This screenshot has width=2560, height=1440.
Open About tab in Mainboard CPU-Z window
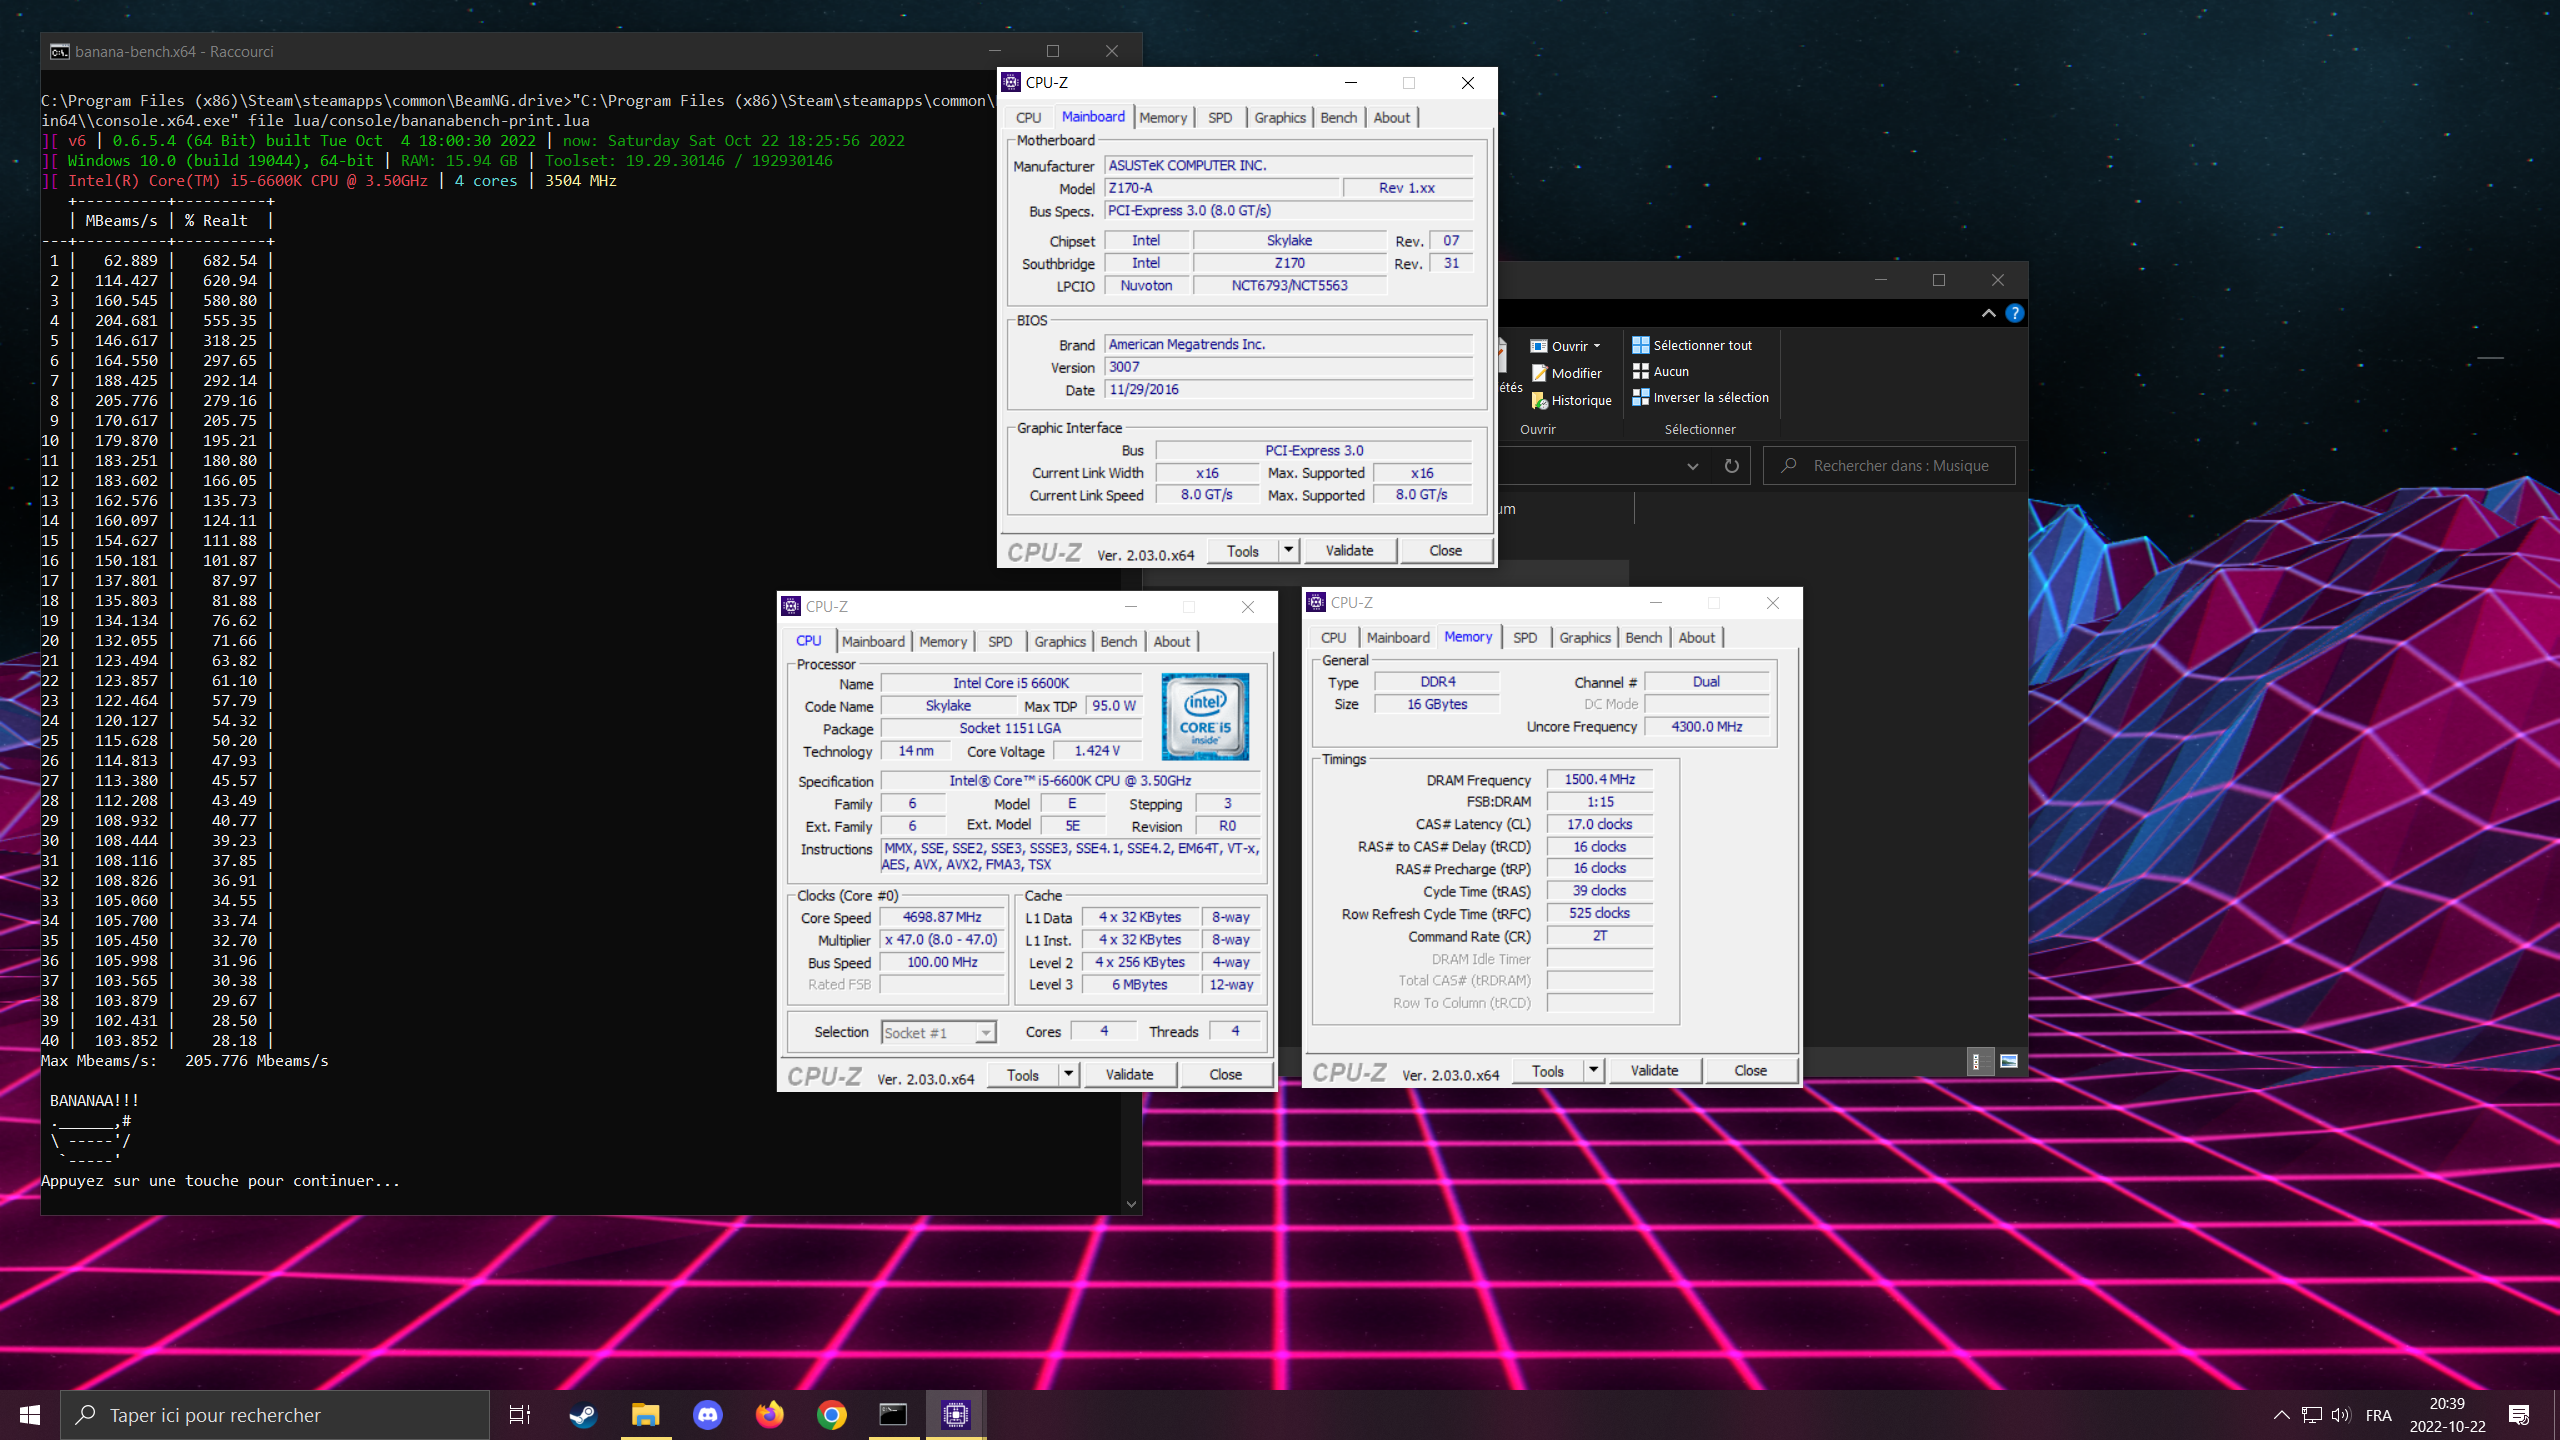click(1392, 118)
